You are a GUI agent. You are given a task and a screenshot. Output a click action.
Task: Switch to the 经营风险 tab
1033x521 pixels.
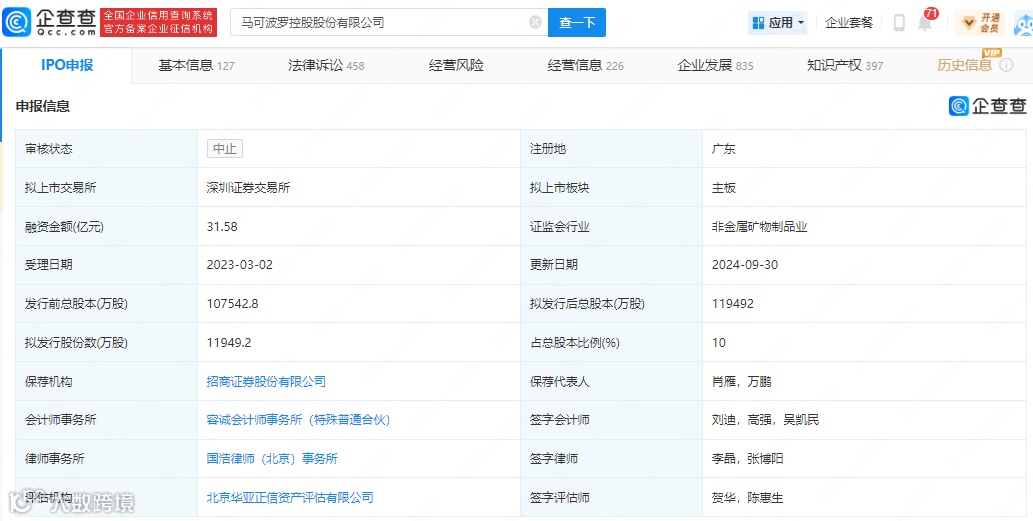click(456, 65)
